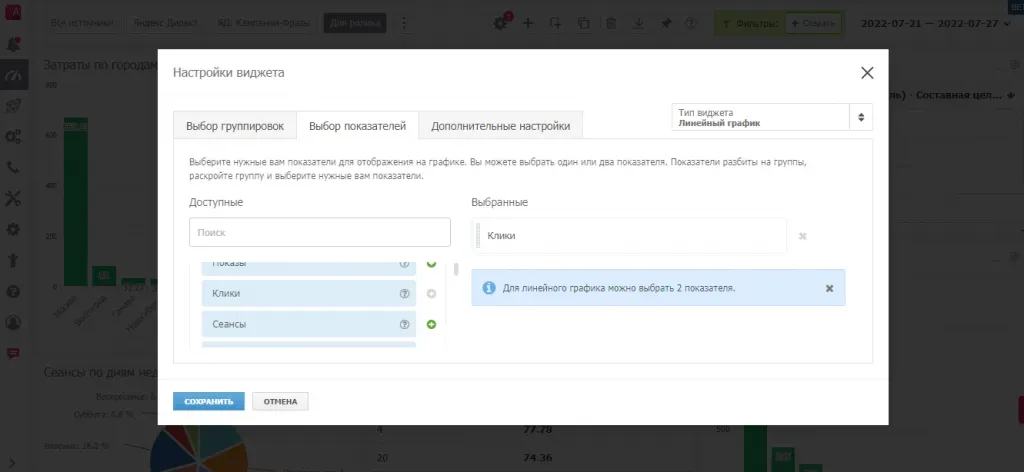This screenshot has height=472, width=1024.
Task: Open the Тип виджета dropdown
Action: coord(772,118)
